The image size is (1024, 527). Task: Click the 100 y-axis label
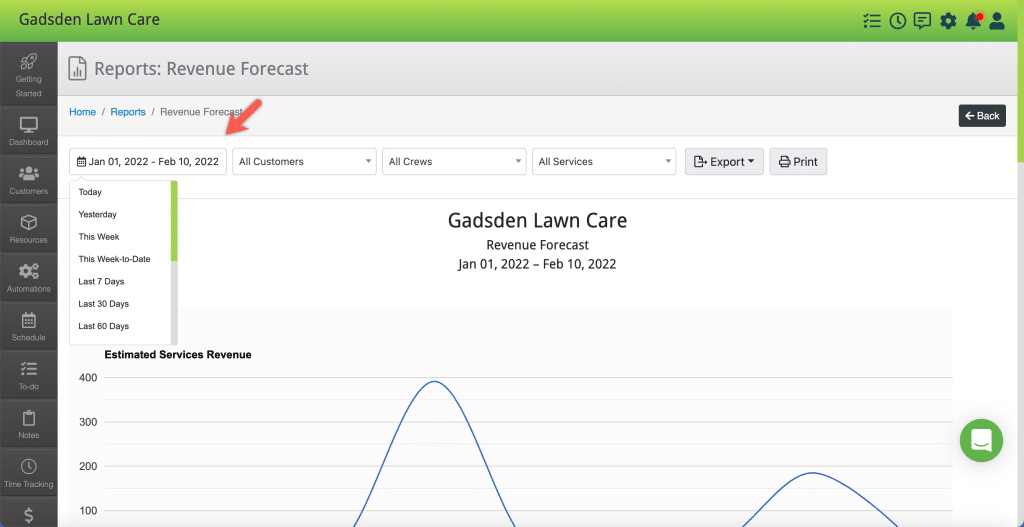click(x=88, y=511)
